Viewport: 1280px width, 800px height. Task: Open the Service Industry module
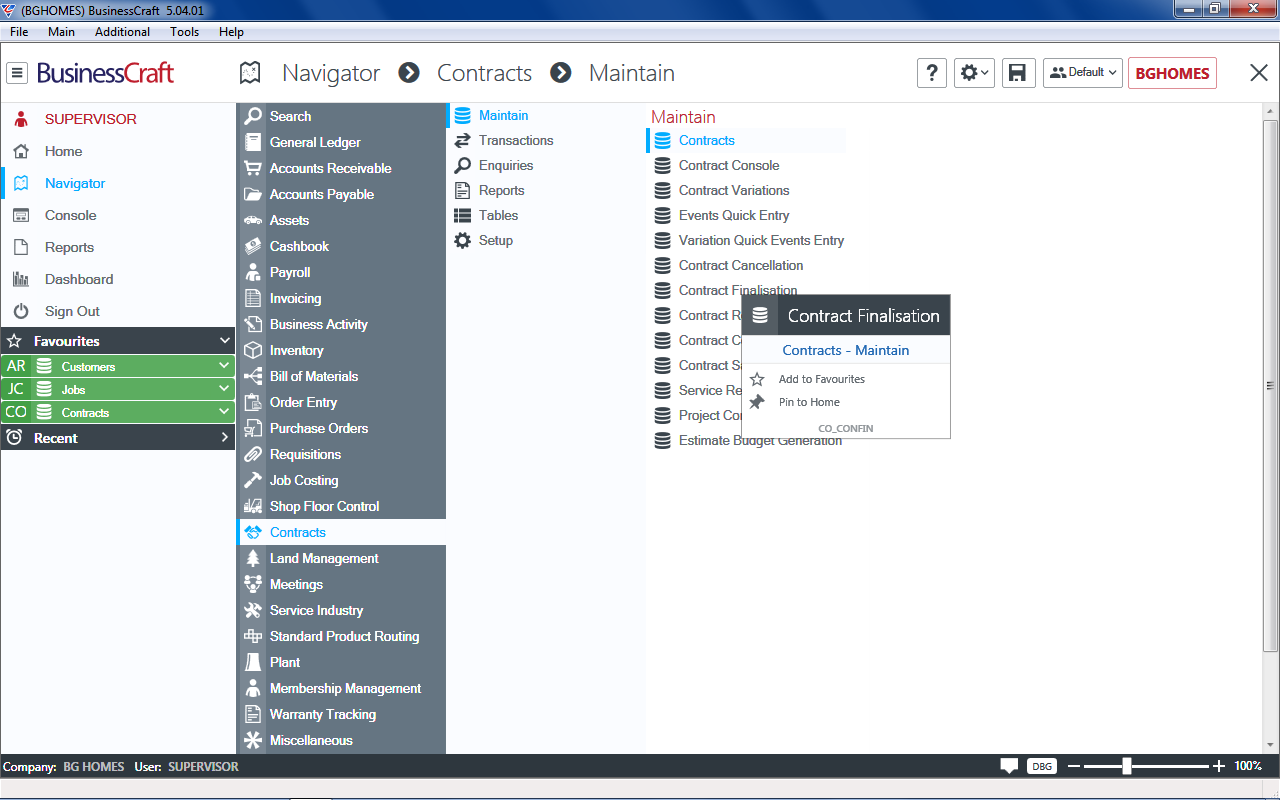click(x=341, y=610)
